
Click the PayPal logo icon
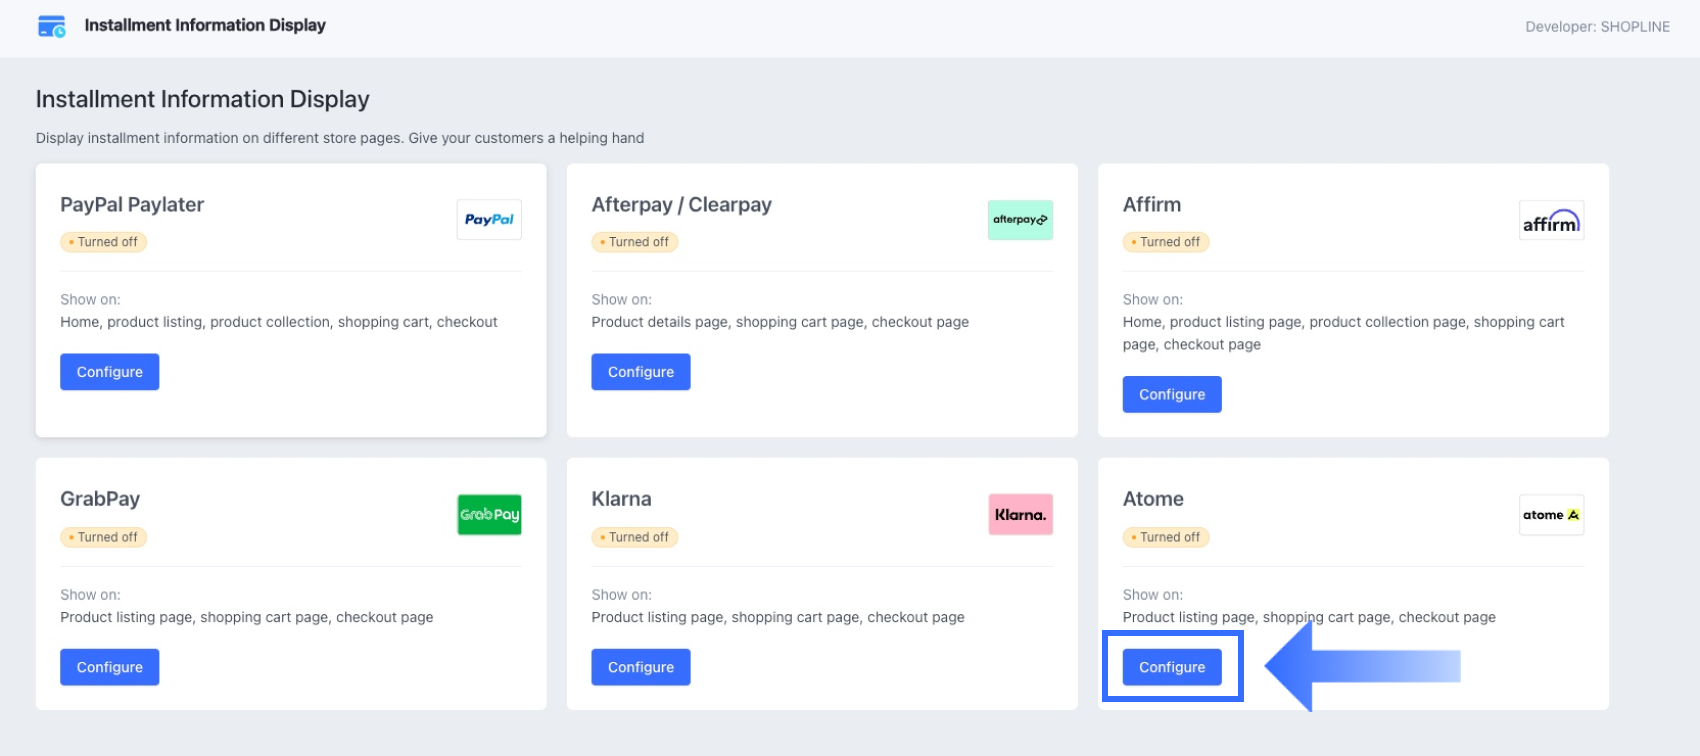(489, 220)
